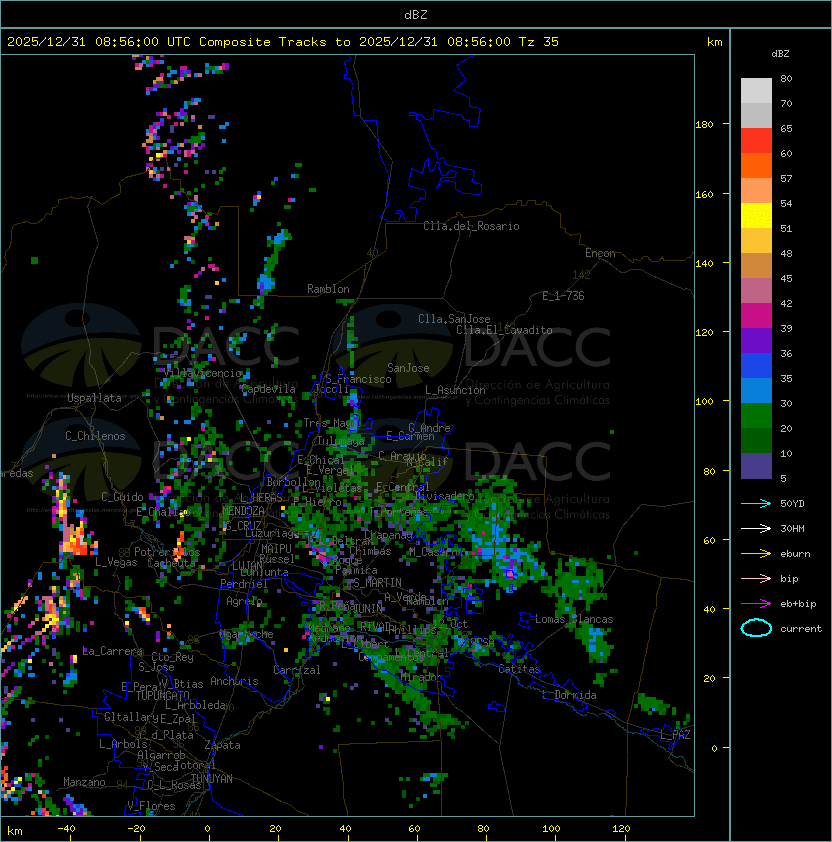
Task: Click the '42' value on the dBZ scale
Action: pos(786,303)
